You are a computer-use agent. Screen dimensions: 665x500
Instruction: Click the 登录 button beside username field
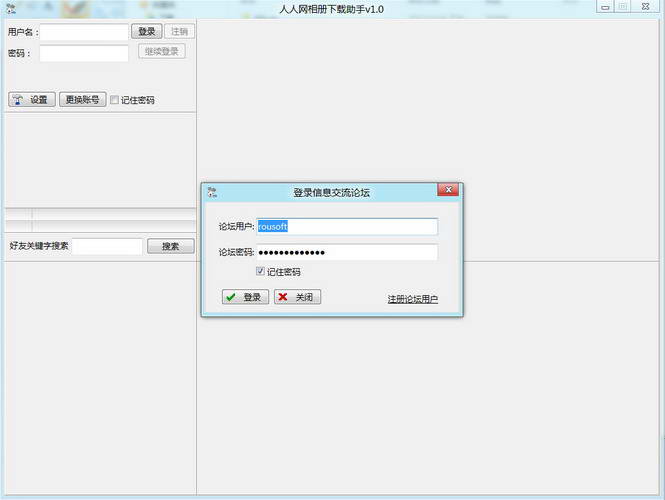(147, 31)
